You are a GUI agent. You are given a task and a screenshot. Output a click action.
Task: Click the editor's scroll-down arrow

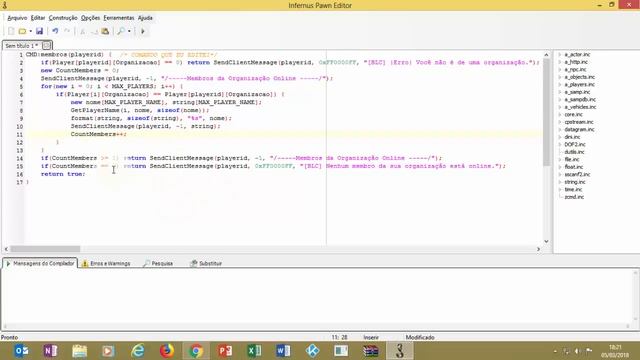click(x=547, y=242)
